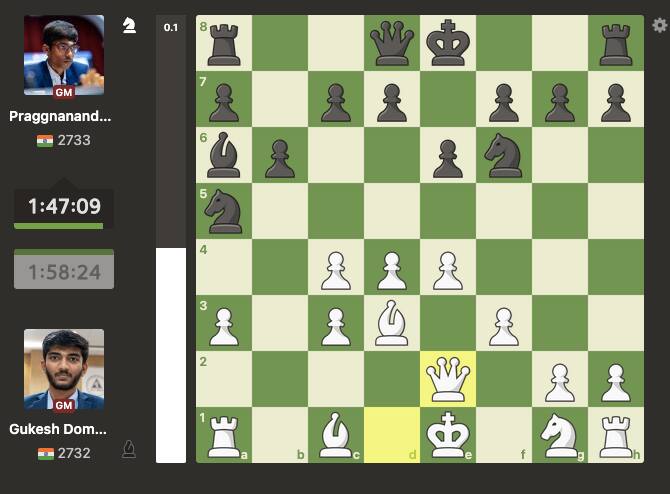Select the black pawn on f7
This screenshot has width=670, height=494.
coord(504,103)
